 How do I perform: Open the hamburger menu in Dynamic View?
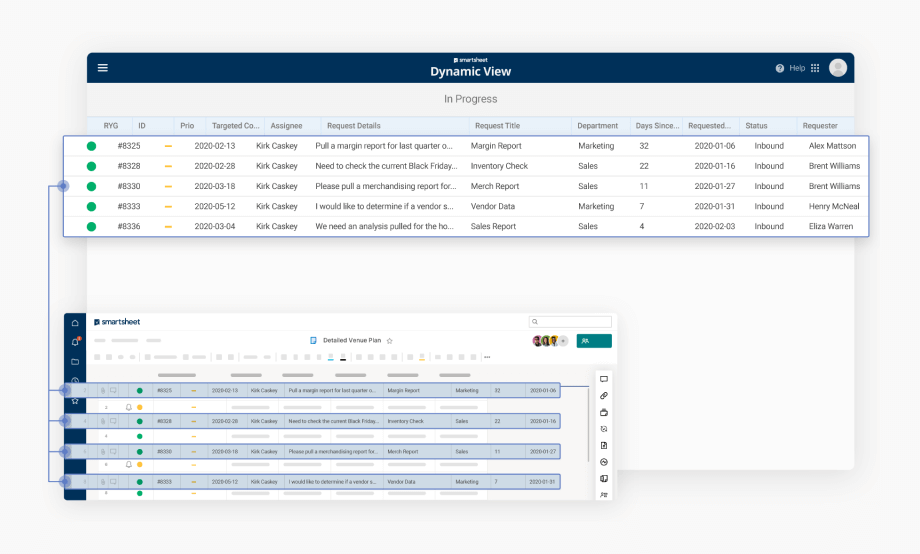[x=103, y=67]
